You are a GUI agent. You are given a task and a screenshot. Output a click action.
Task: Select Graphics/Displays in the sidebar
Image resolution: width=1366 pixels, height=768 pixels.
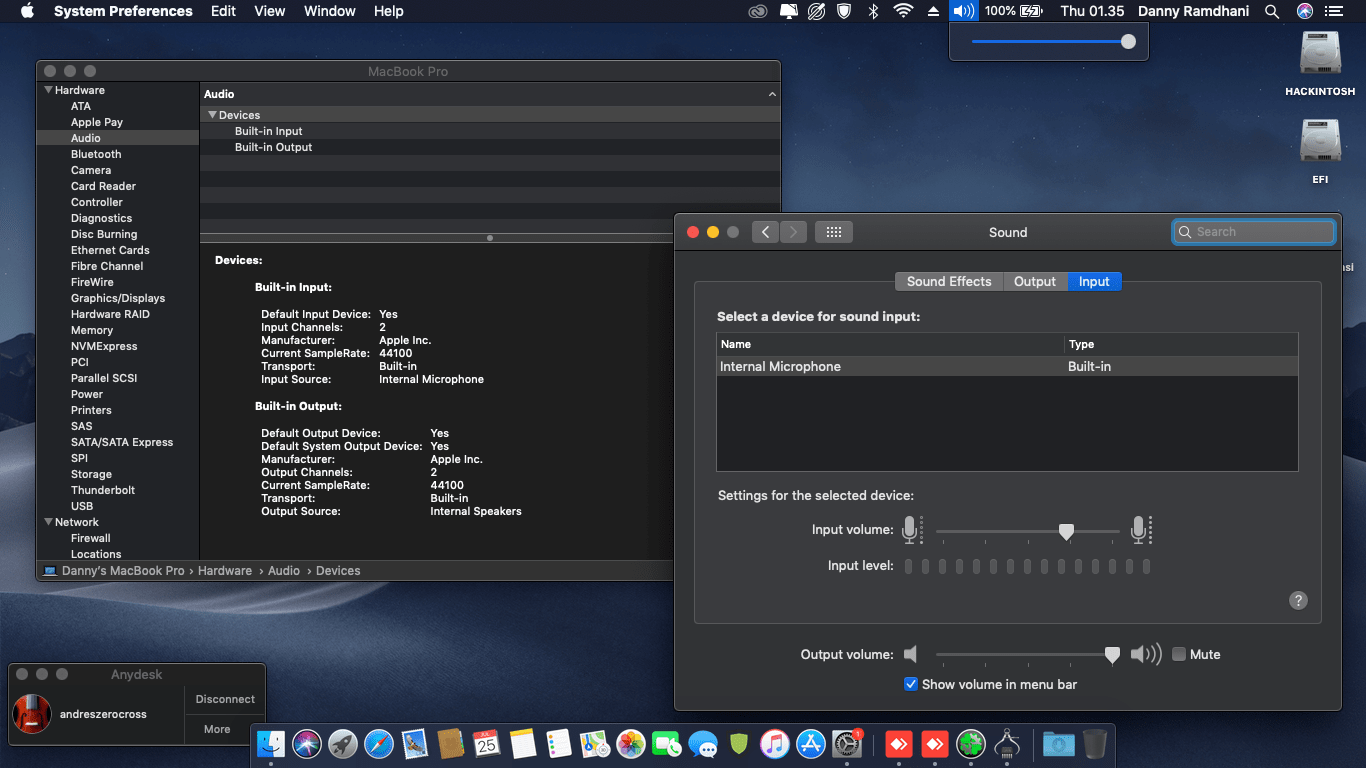click(x=118, y=298)
